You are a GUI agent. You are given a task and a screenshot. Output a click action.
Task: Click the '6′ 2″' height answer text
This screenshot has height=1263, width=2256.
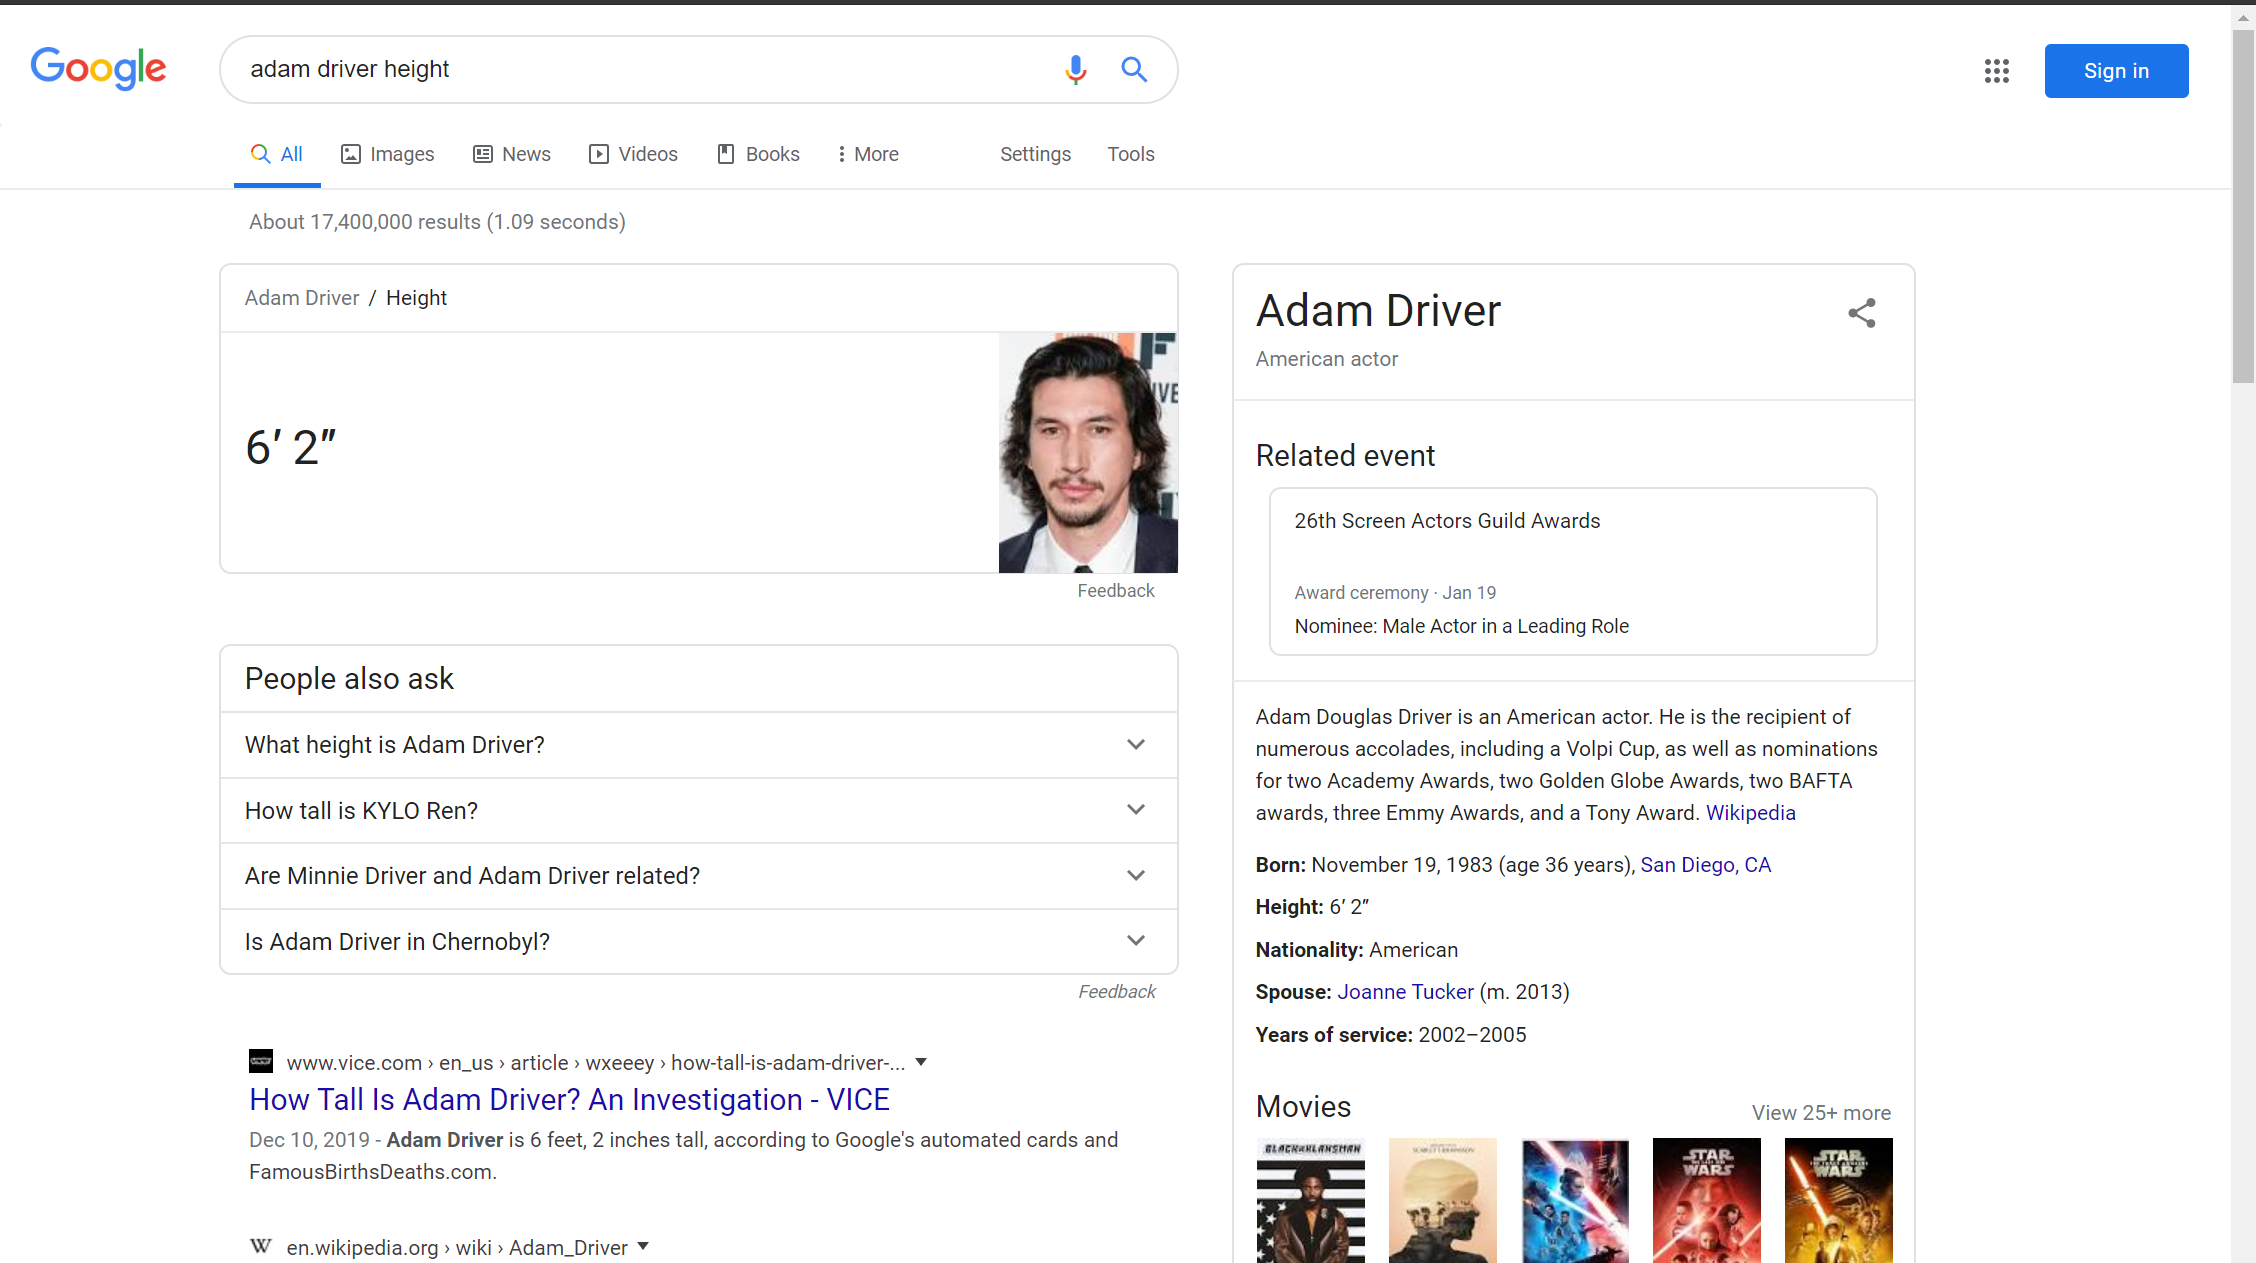click(x=291, y=447)
